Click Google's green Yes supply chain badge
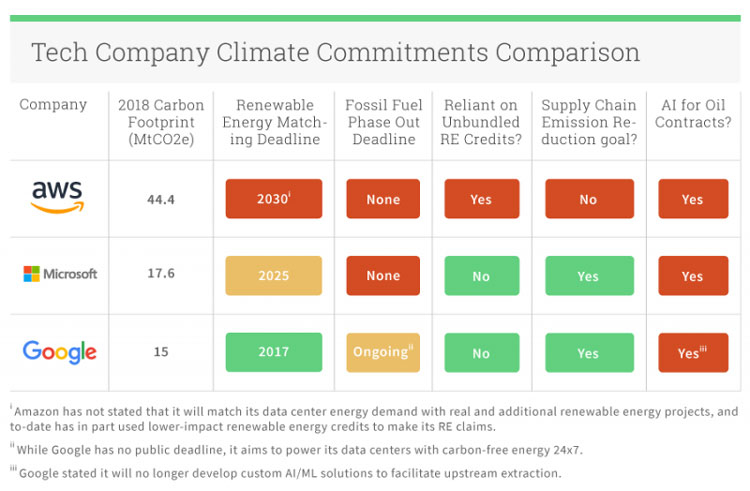 pyautogui.click(x=589, y=352)
